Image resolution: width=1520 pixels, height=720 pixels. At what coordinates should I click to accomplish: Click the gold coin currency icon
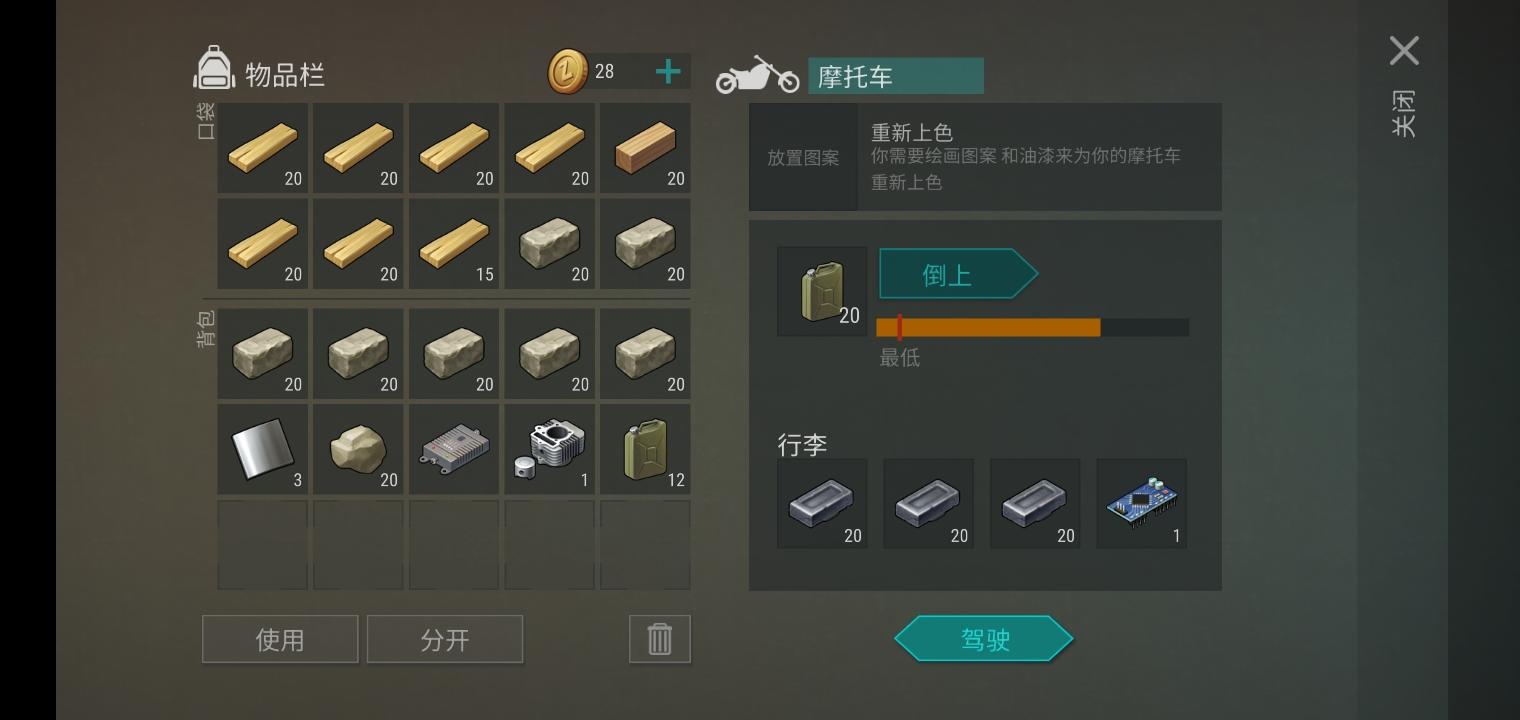[568, 71]
